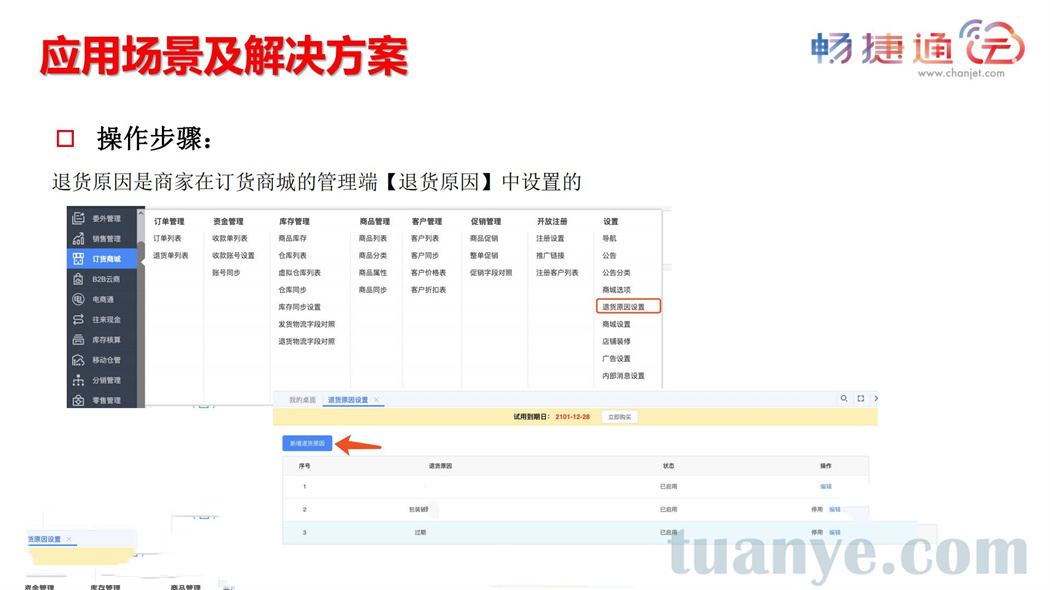The width and height of the screenshot is (1050, 590).
Task: Click 编辑 in row 1
Action: 826,487
